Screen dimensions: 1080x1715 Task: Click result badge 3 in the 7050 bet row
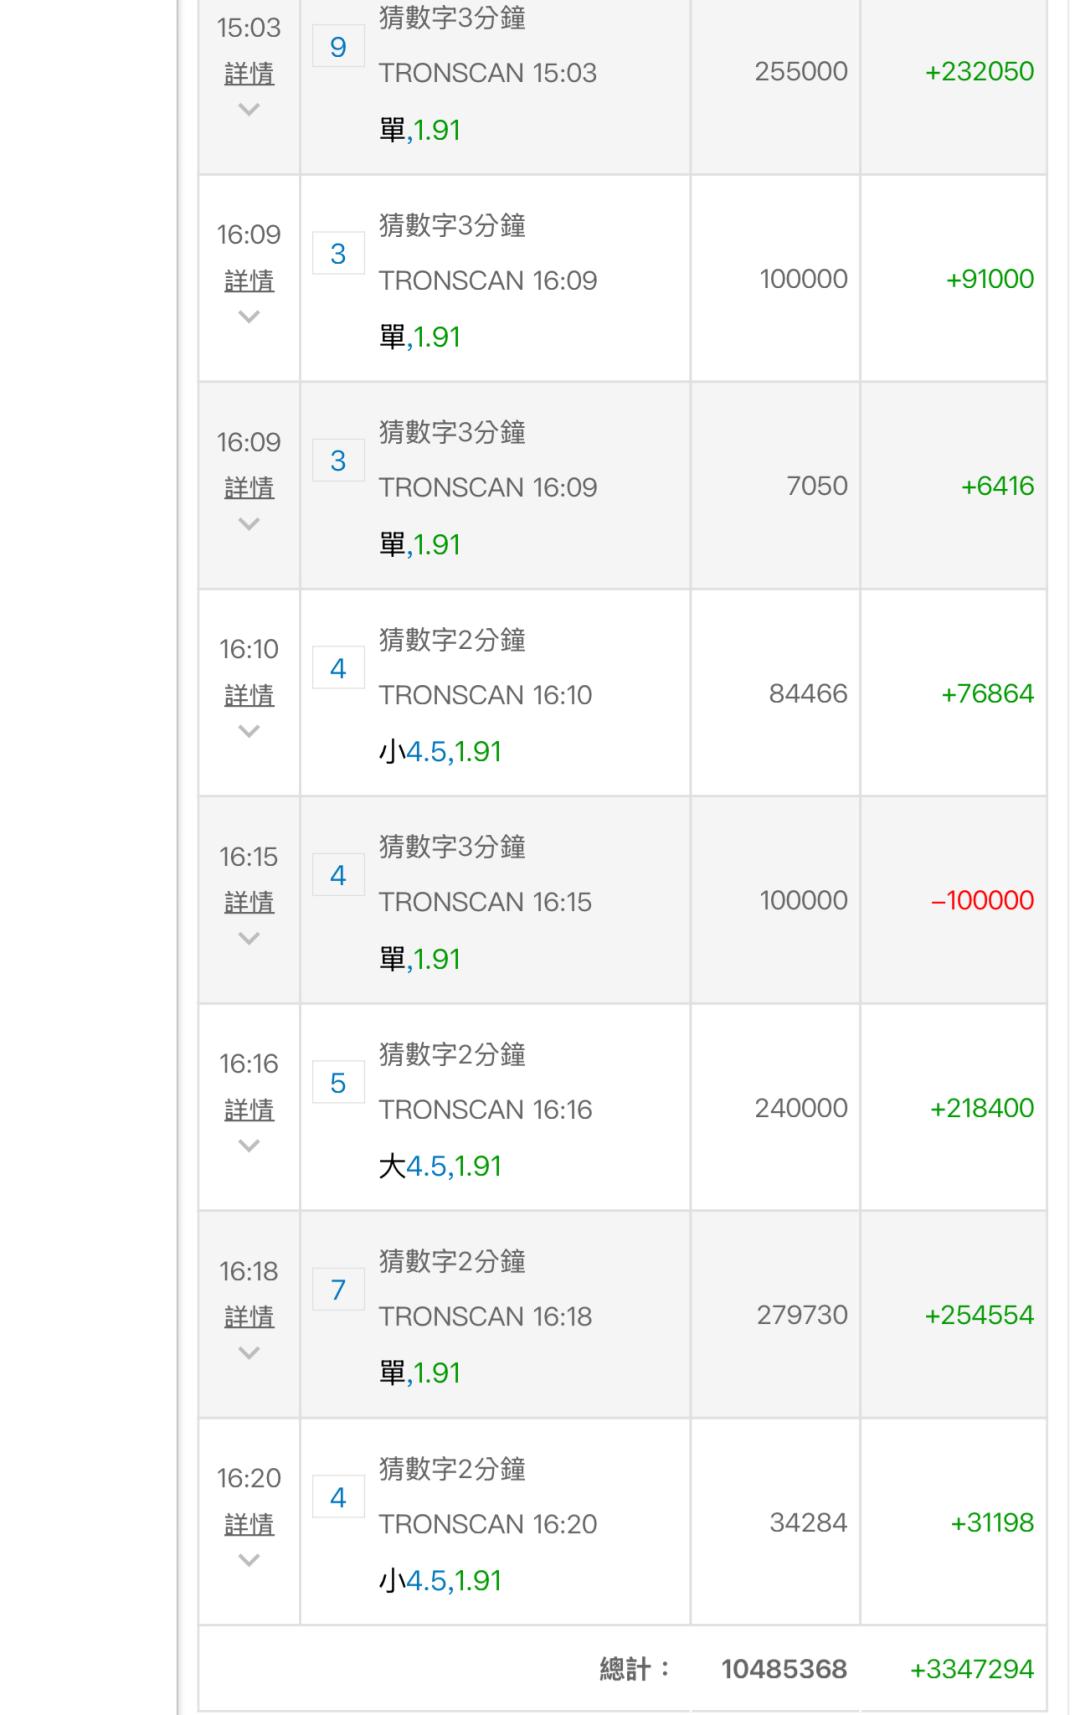(x=338, y=461)
